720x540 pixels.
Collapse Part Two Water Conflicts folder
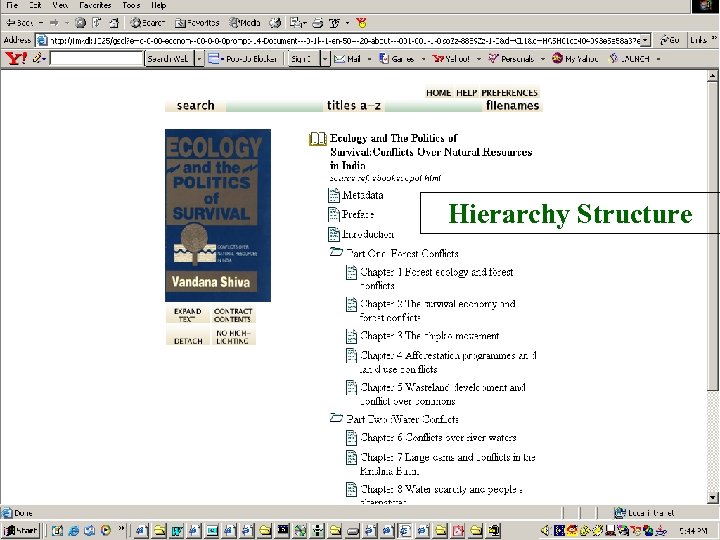click(x=337, y=418)
